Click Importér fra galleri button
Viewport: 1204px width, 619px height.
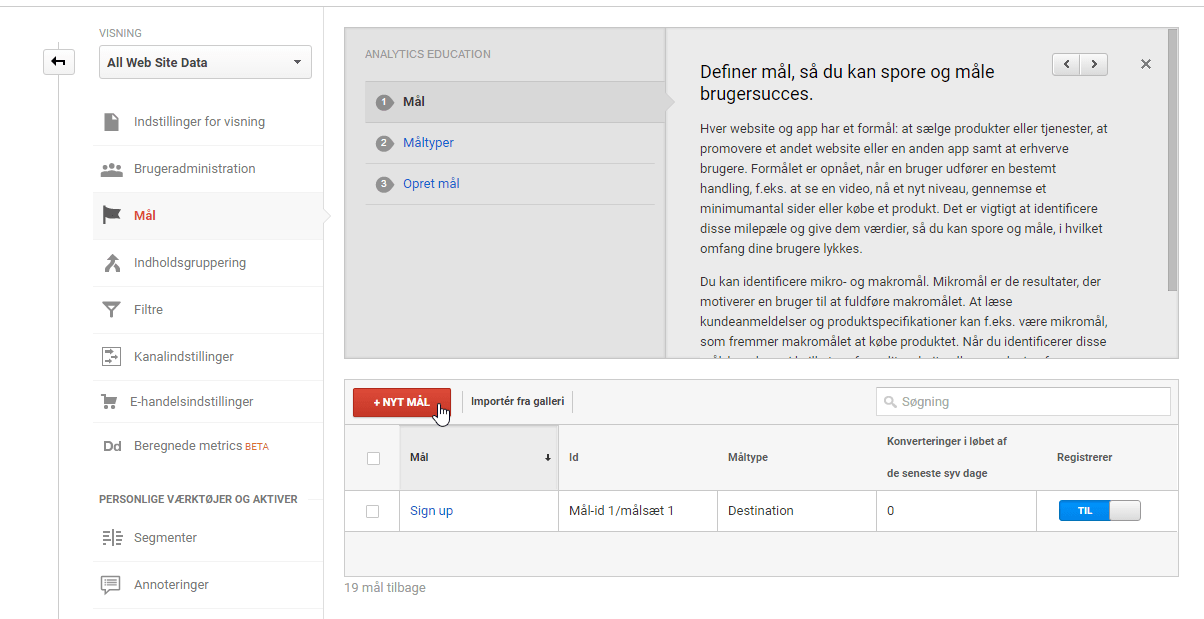(x=518, y=402)
